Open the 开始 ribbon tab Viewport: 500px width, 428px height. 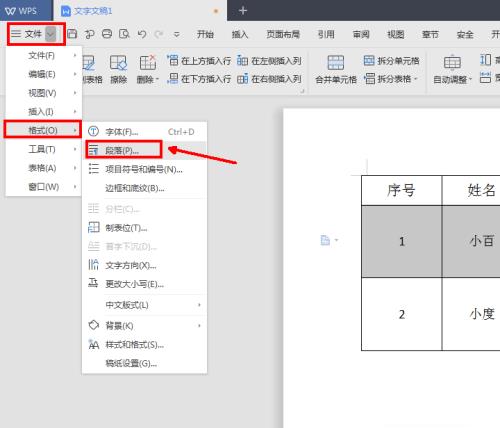pos(205,34)
